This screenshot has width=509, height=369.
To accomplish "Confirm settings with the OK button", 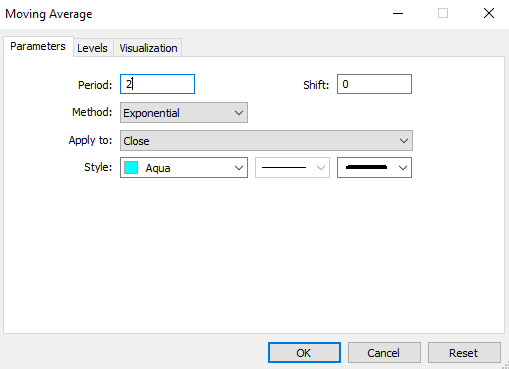I will (x=304, y=353).
